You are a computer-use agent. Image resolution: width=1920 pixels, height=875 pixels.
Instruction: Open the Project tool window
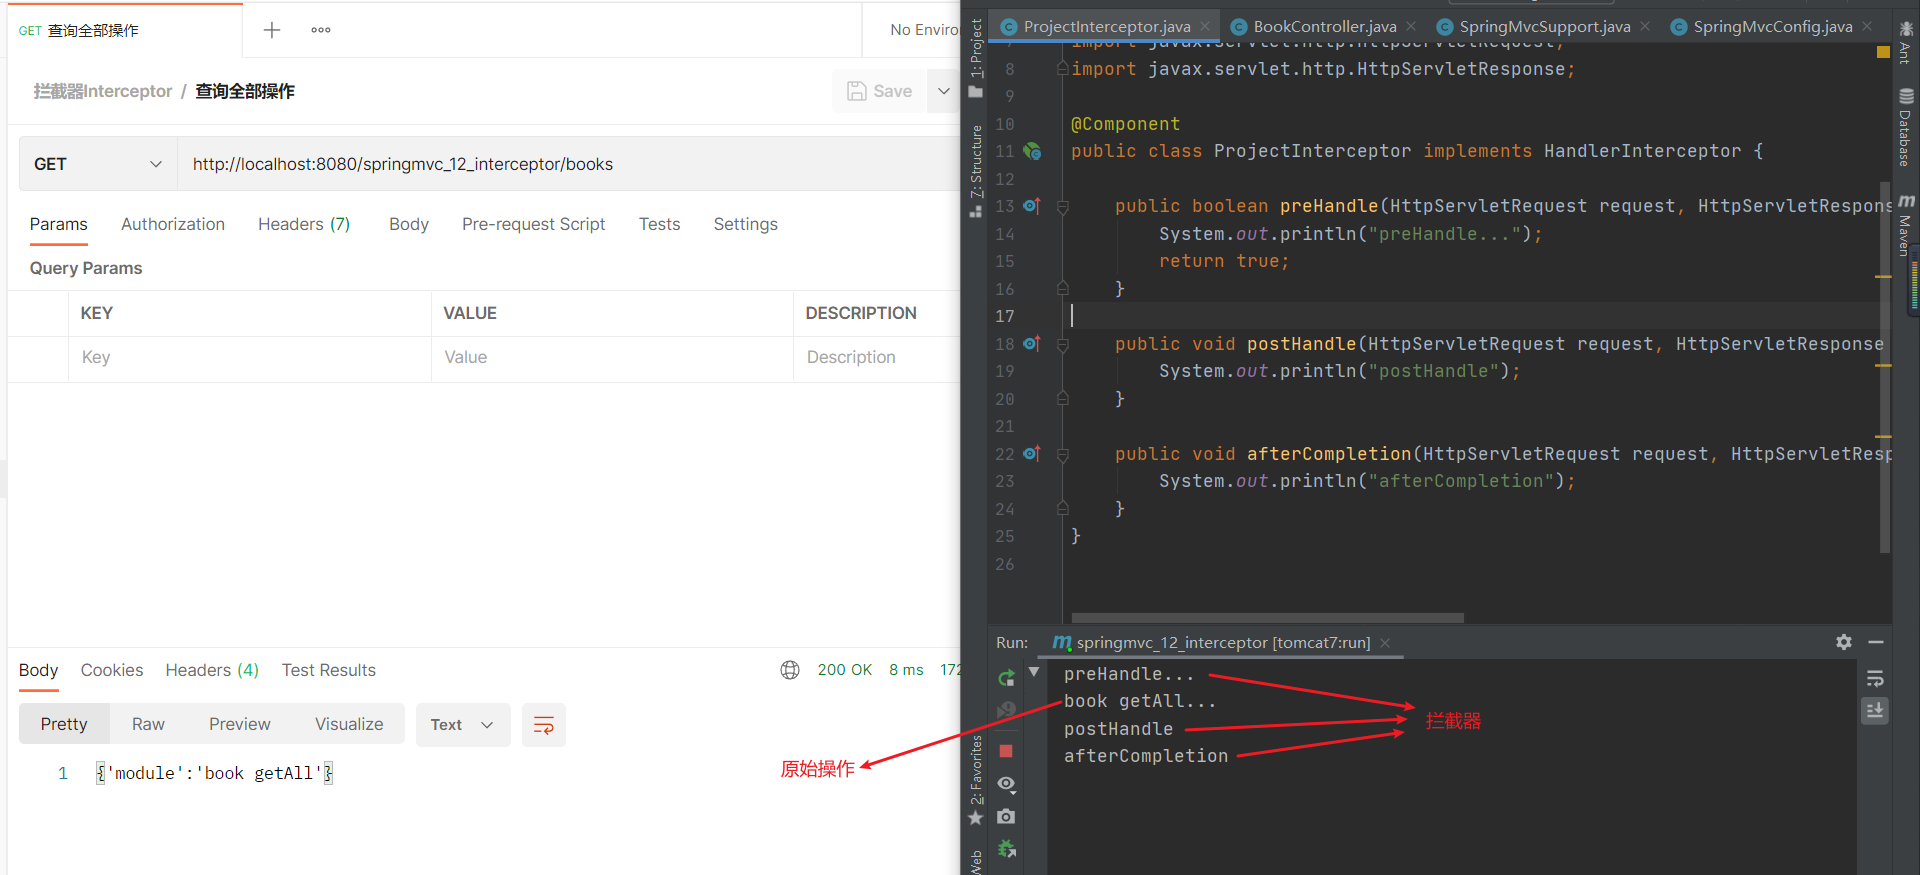click(x=976, y=57)
